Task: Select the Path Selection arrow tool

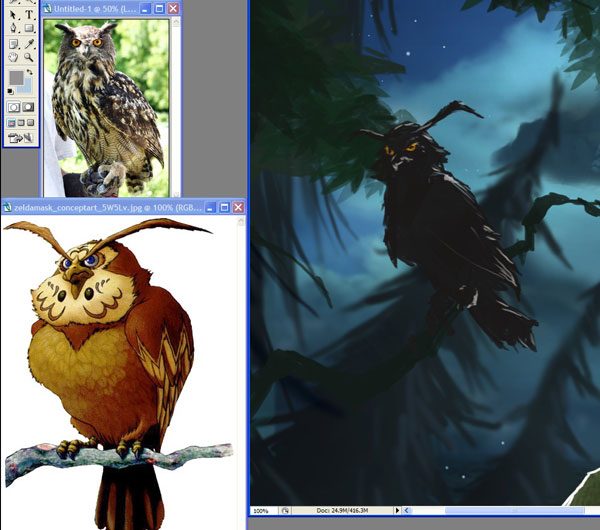Action: [x=13, y=15]
